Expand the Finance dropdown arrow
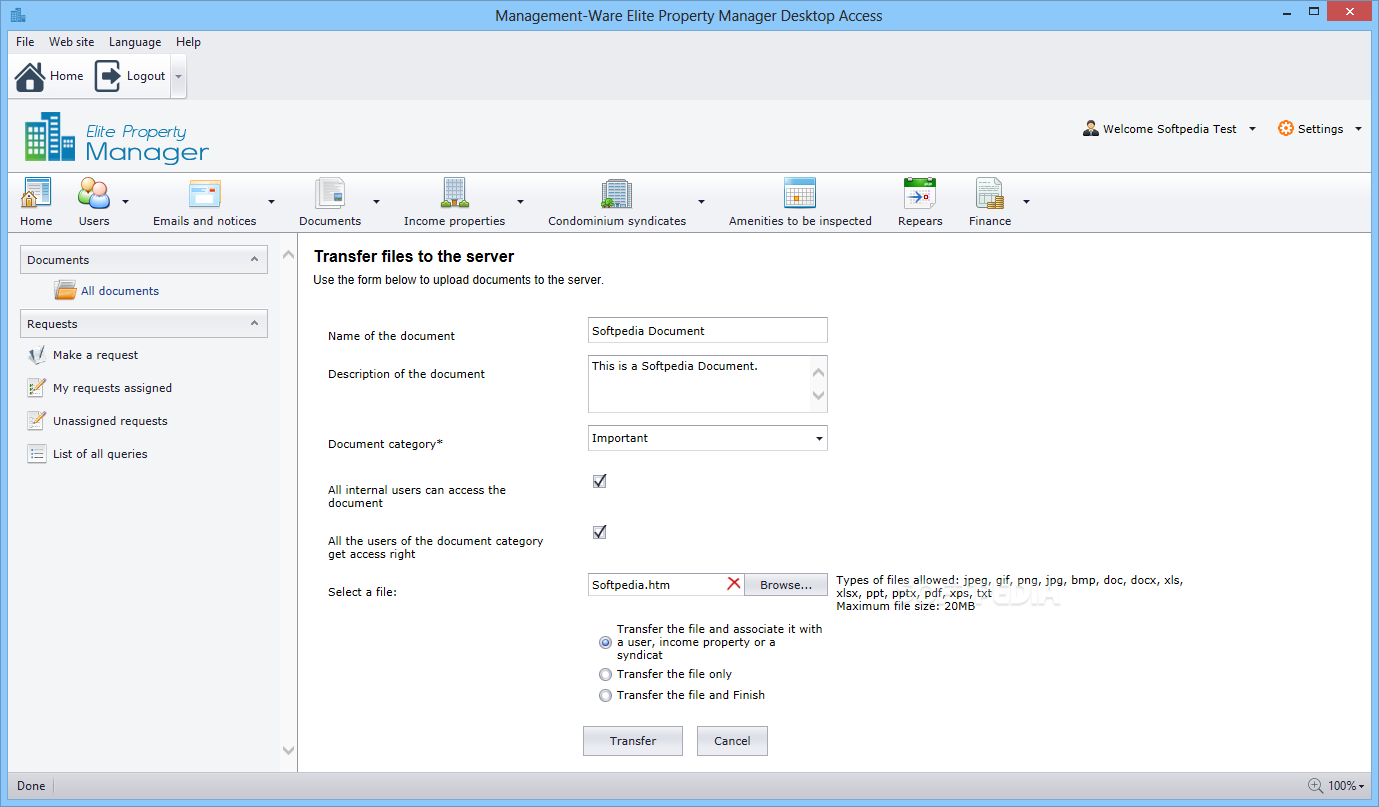Screen dimensions: 1379x807 [1025, 201]
